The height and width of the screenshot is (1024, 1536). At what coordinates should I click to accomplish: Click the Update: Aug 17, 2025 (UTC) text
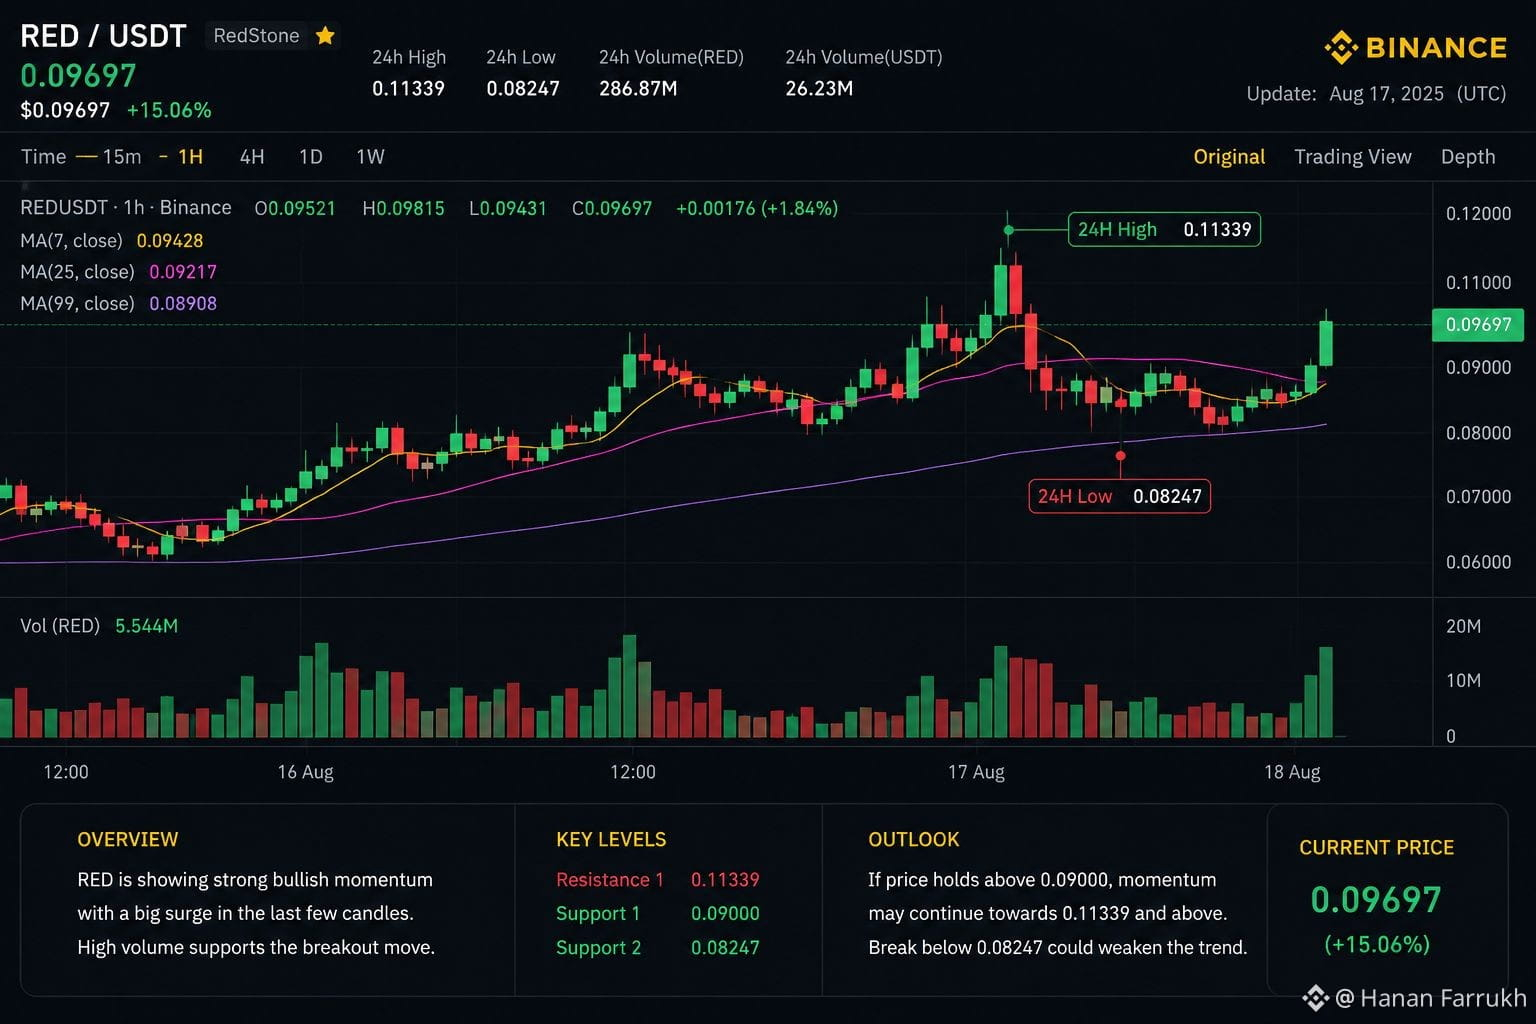[1376, 94]
